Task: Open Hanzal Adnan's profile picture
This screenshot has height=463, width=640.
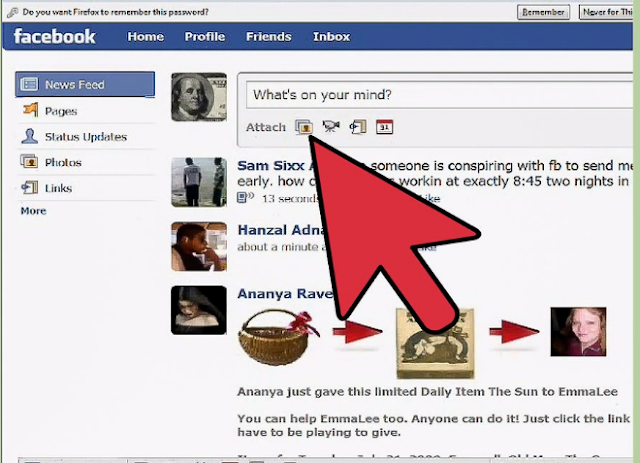Action: click(x=199, y=247)
